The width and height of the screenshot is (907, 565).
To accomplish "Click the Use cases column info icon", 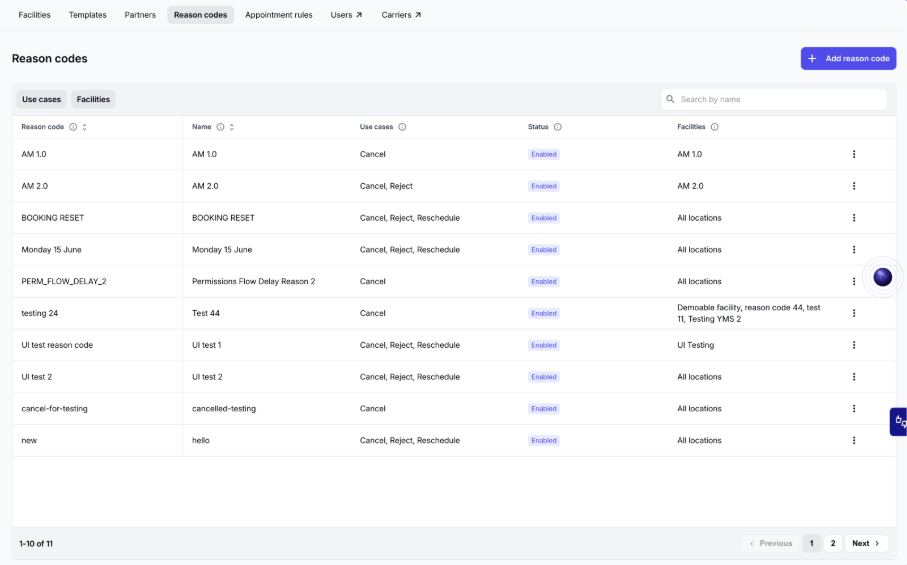I will pyautogui.click(x=402, y=127).
